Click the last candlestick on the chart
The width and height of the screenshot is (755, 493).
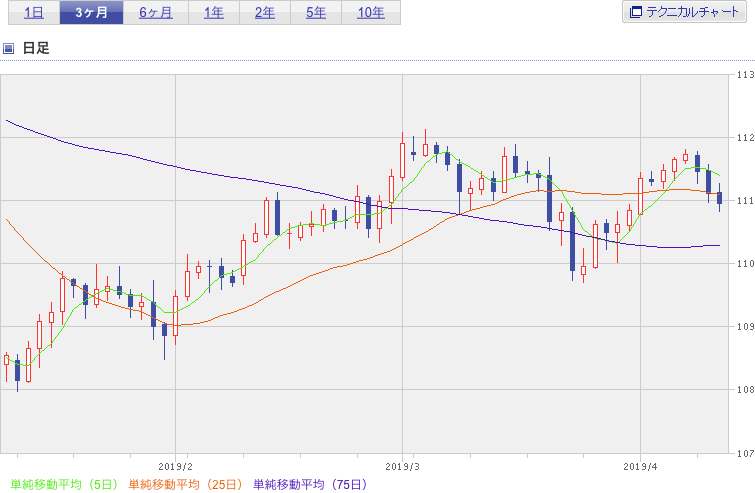(719, 197)
